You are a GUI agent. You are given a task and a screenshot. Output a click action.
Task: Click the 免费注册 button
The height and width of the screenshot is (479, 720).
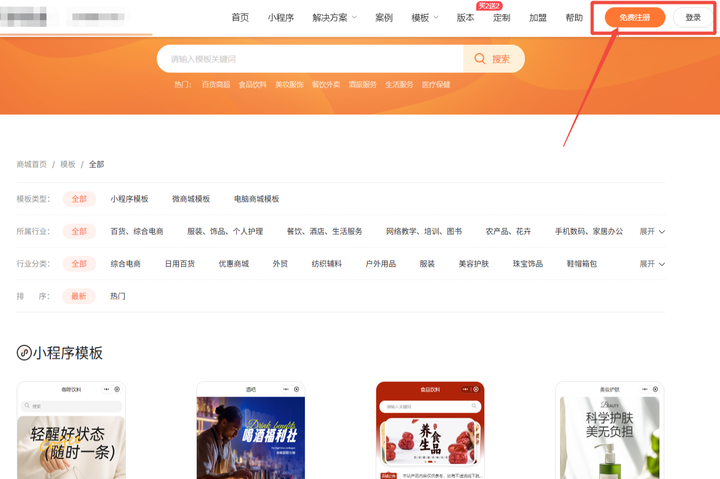(x=635, y=17)
